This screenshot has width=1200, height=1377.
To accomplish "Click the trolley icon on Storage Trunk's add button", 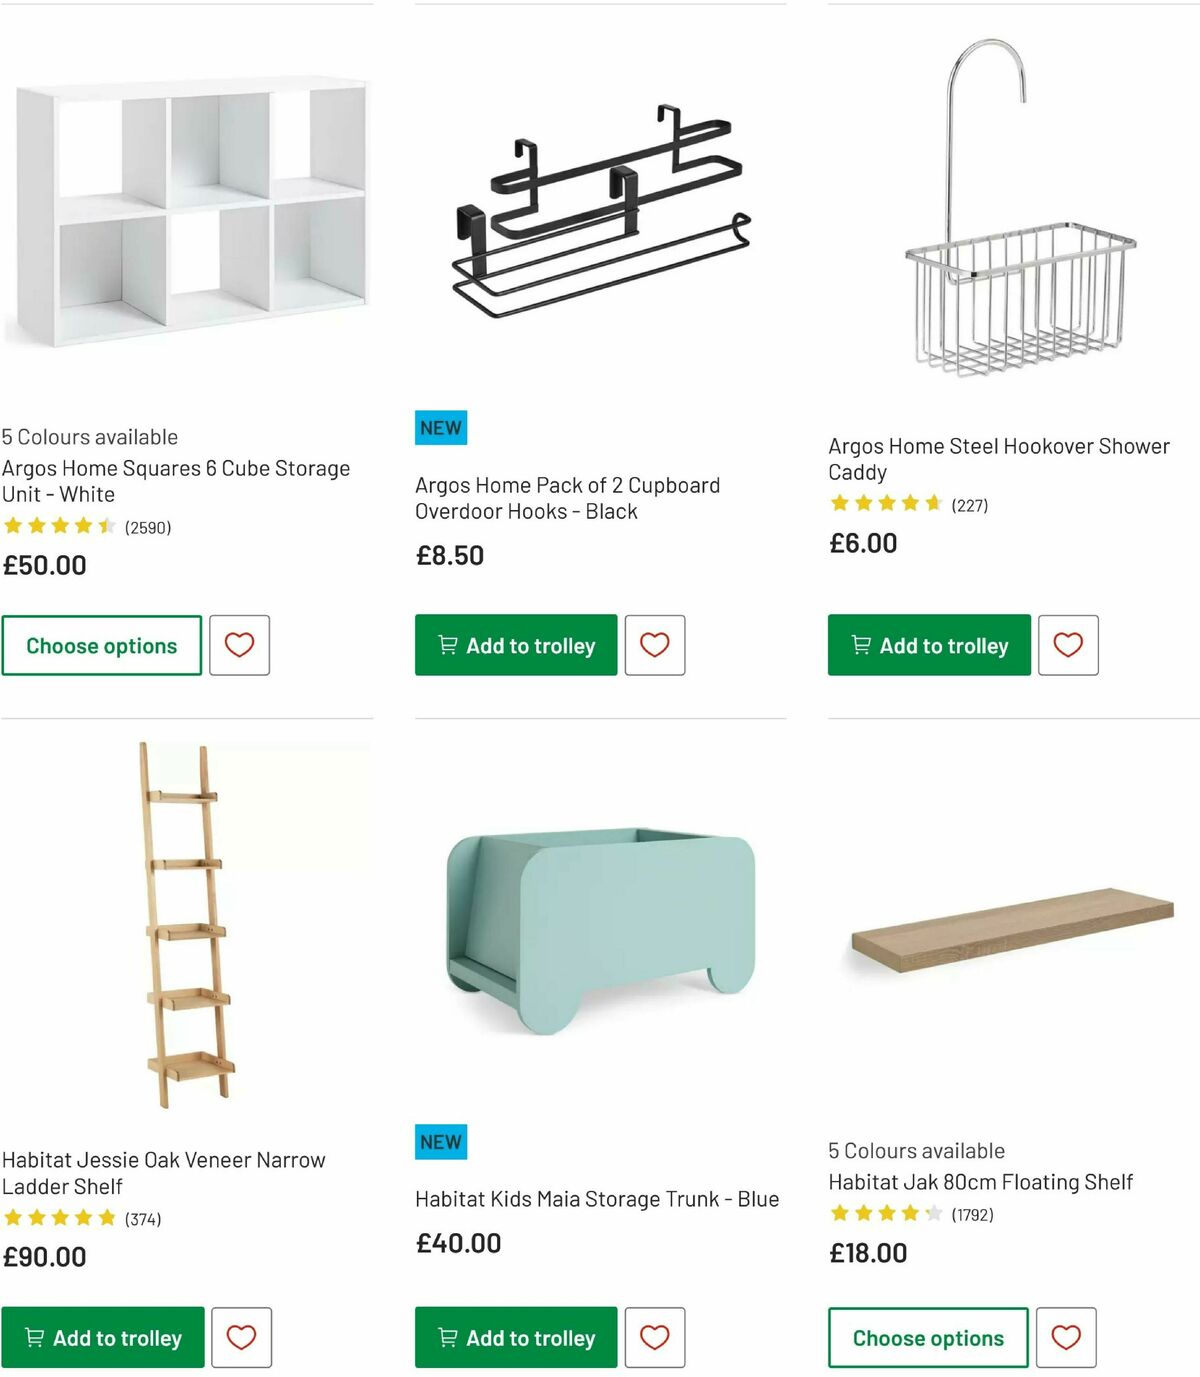I will point(447,1337).
